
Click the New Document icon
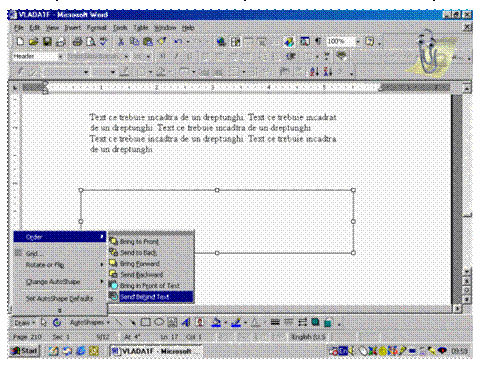(x=20, y=41)
